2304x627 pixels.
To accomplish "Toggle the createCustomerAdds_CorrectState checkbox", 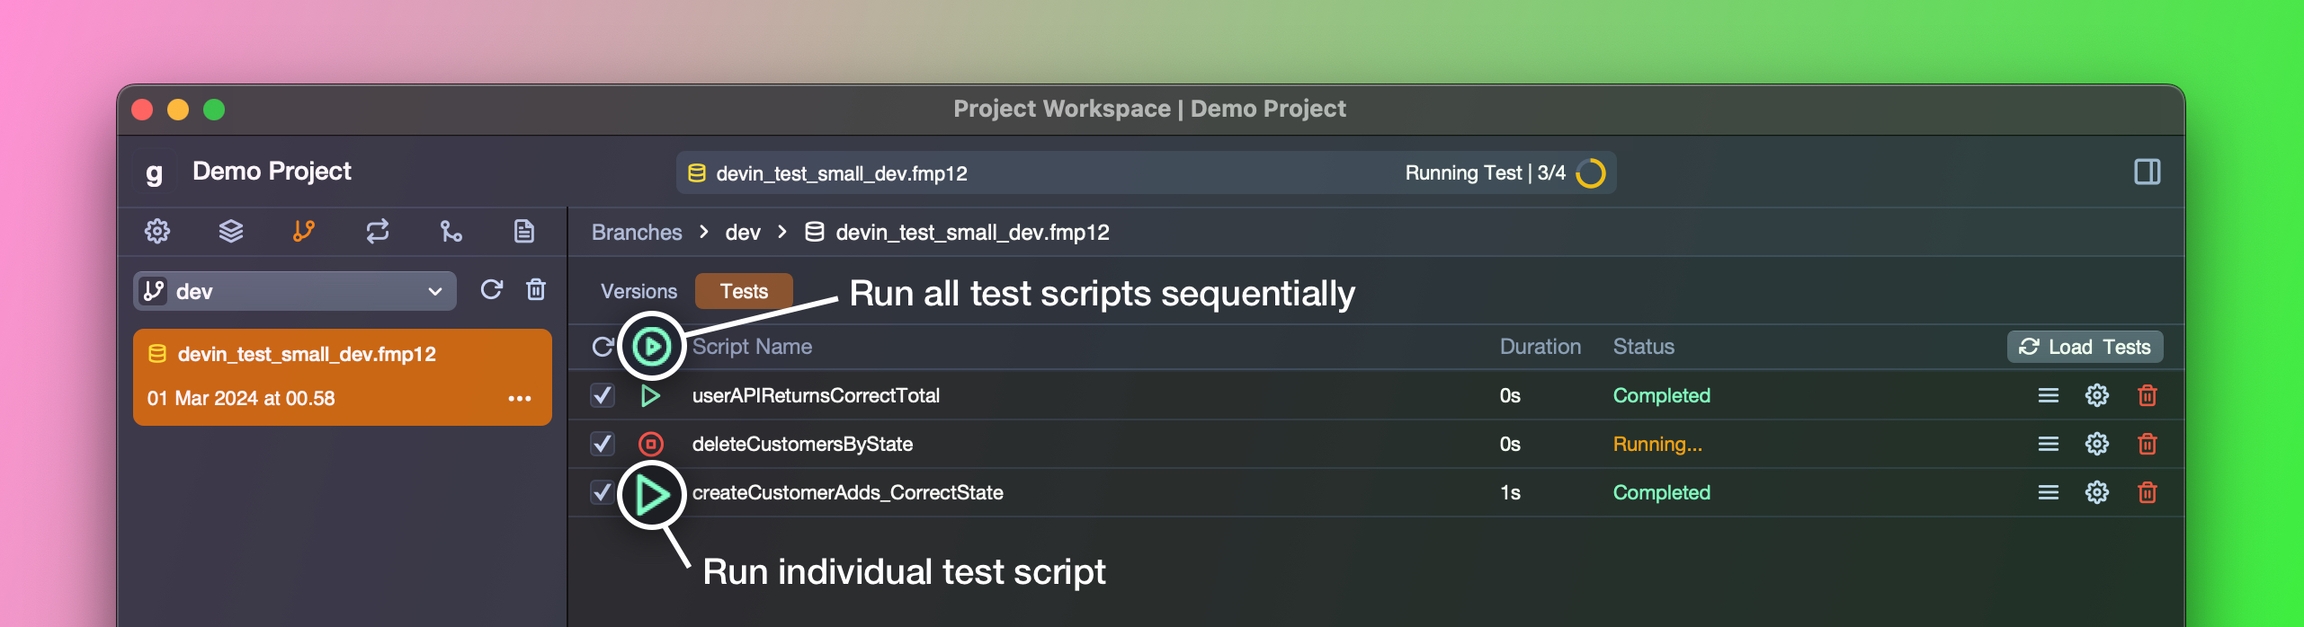I will [601, 492].
